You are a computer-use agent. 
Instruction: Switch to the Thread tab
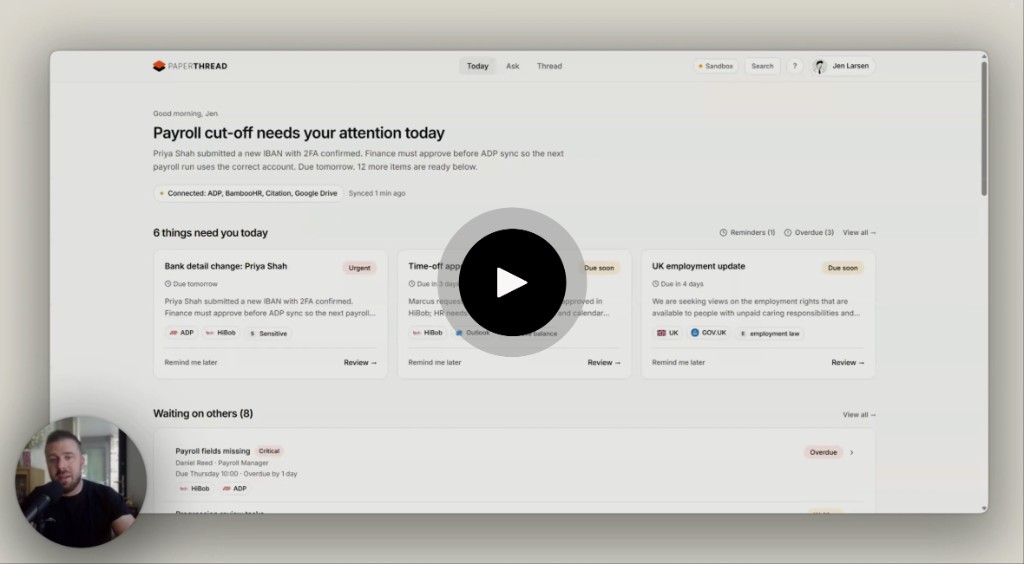point(549,66)
